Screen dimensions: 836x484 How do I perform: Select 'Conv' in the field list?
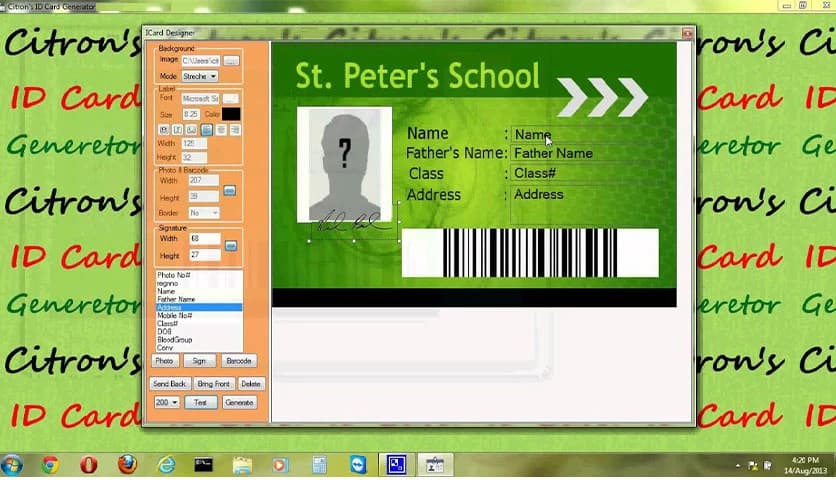click(198, 348)
